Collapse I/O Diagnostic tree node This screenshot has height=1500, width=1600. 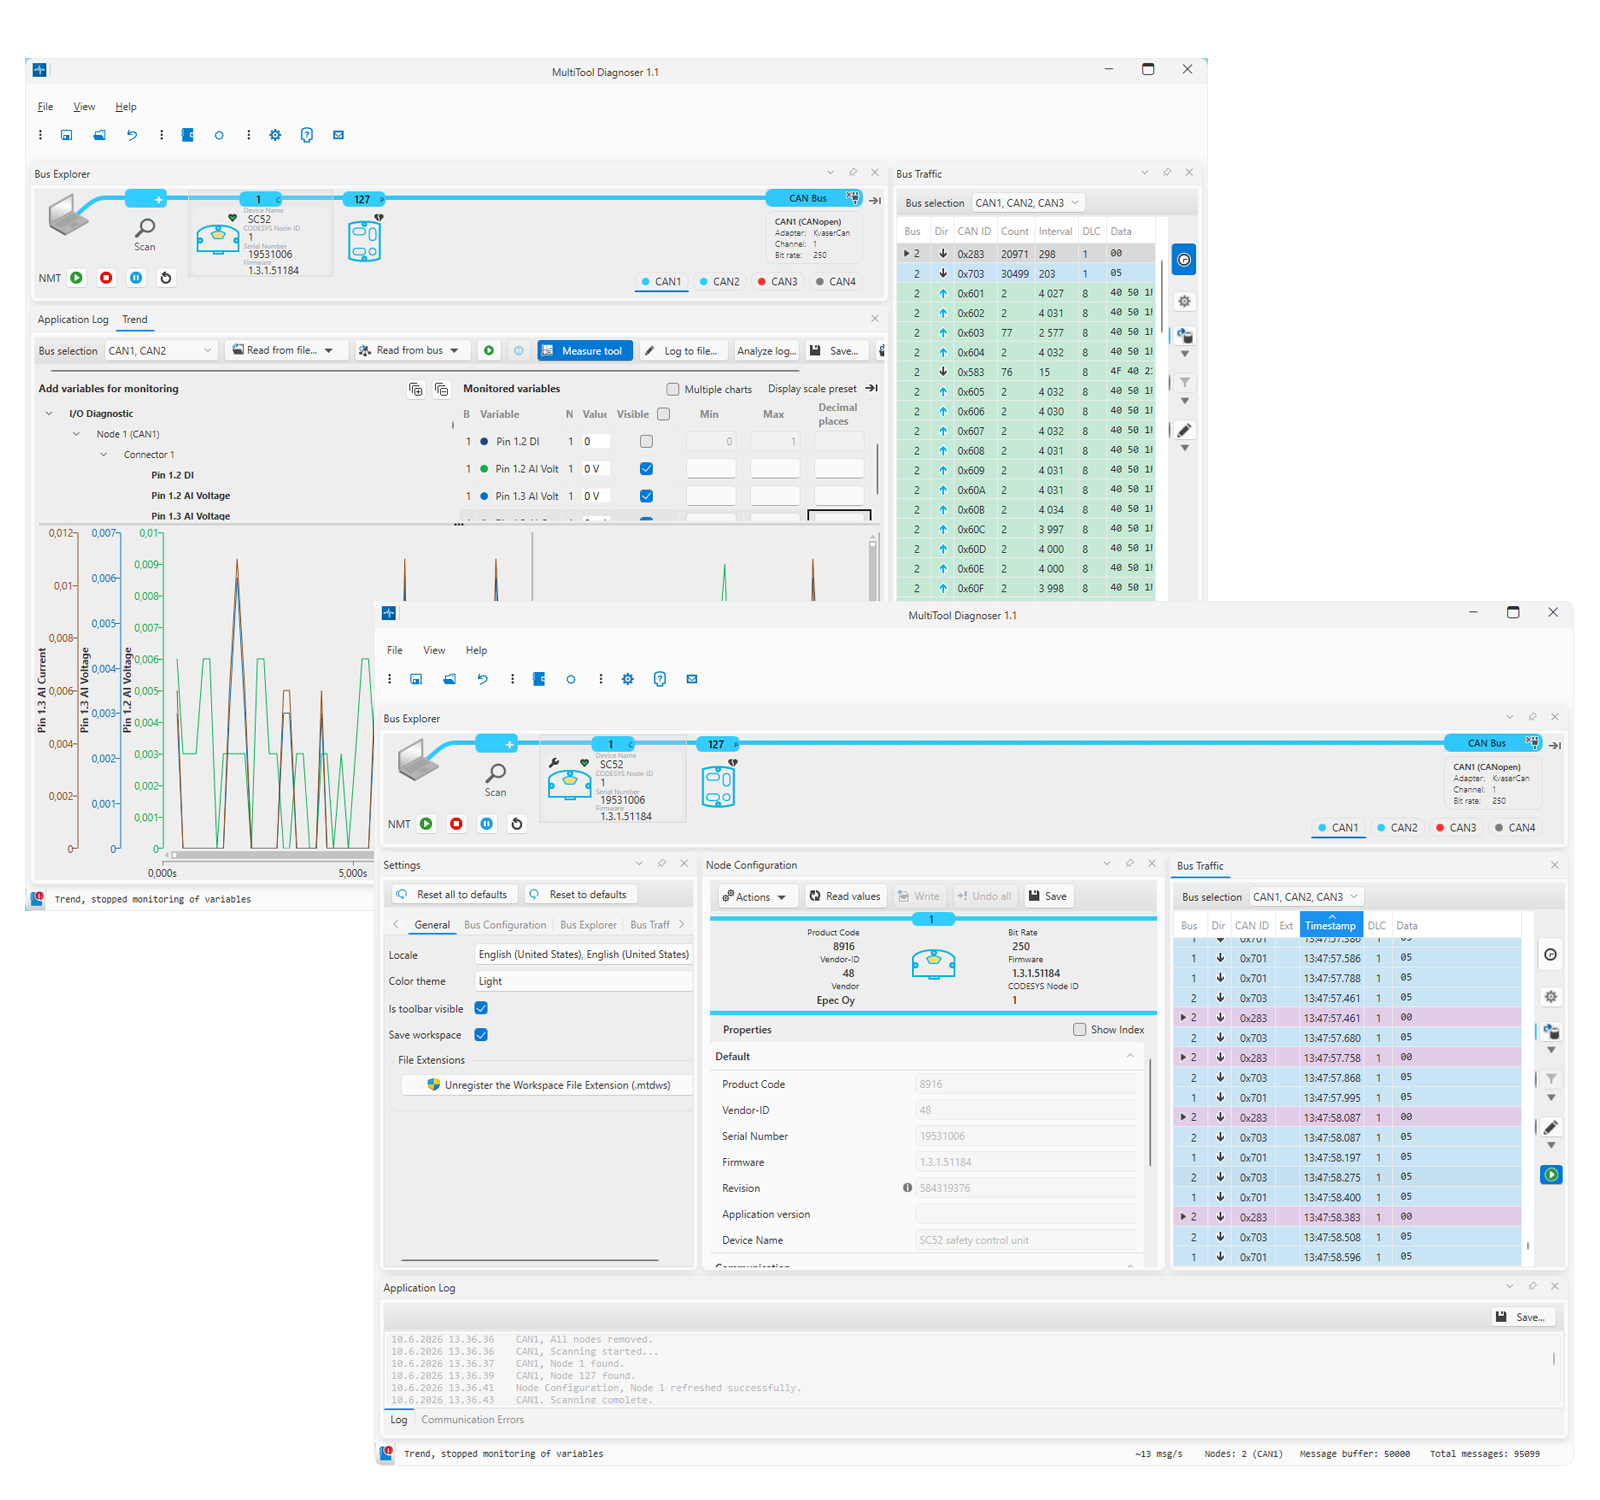coord(49,414)
